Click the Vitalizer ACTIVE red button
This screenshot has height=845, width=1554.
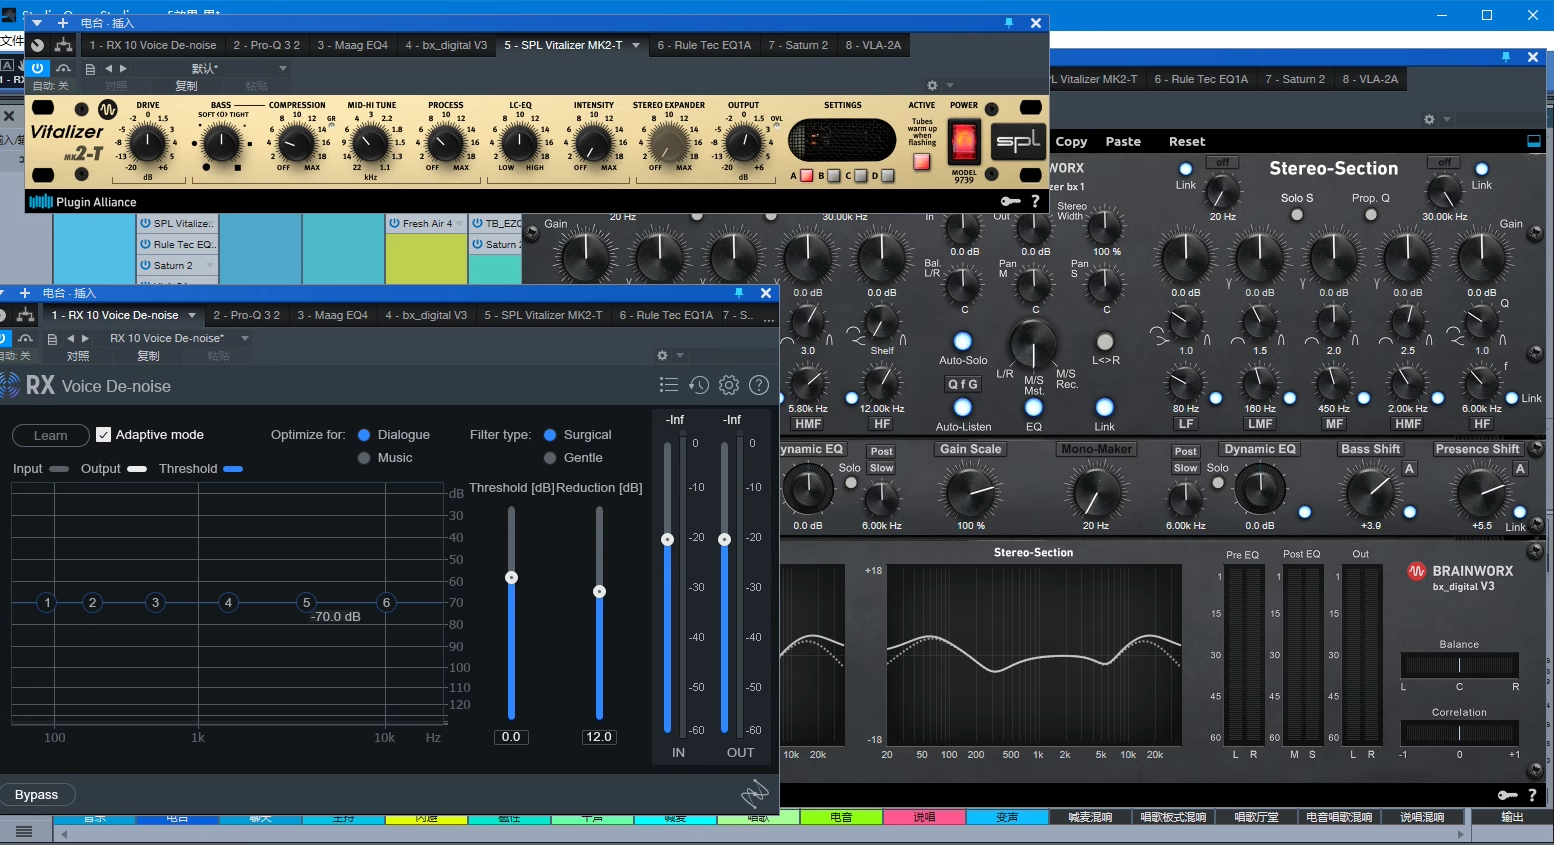pyautogui.click(x=922, y=160)
